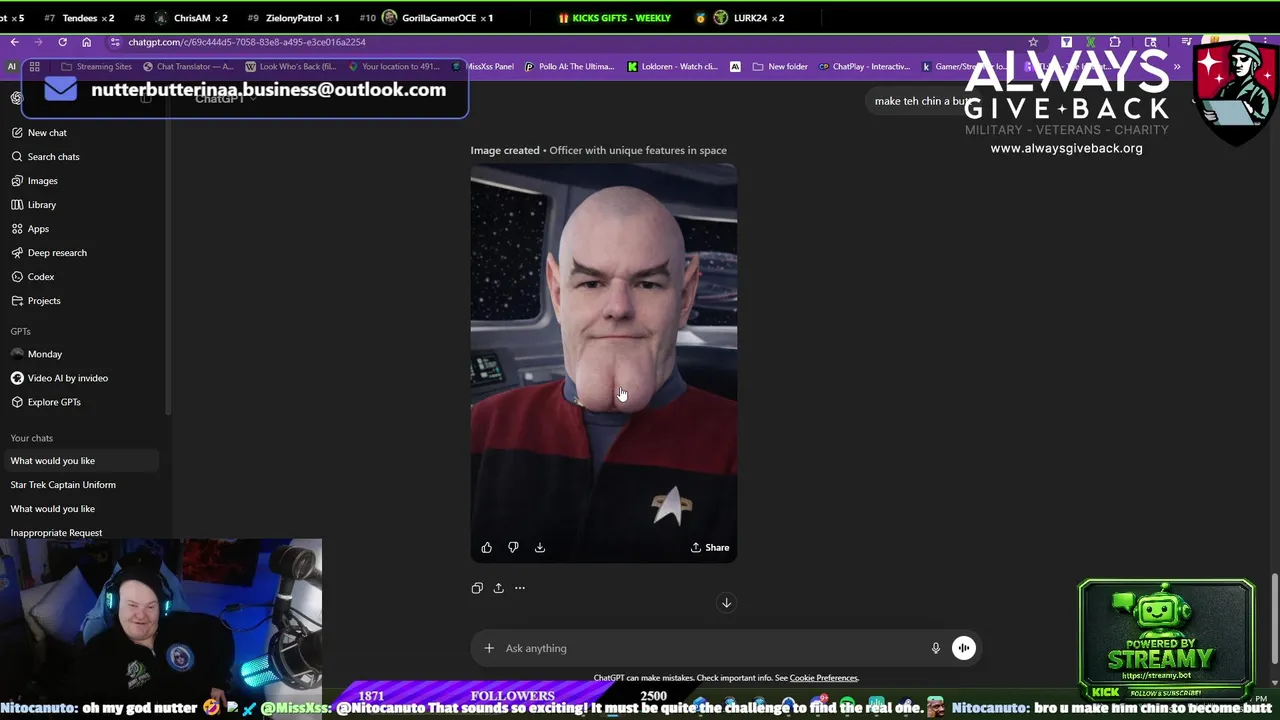The image size is (1280, 720).
Task: Open the three-dot more actions menu
Action: [x=520, y=588]
